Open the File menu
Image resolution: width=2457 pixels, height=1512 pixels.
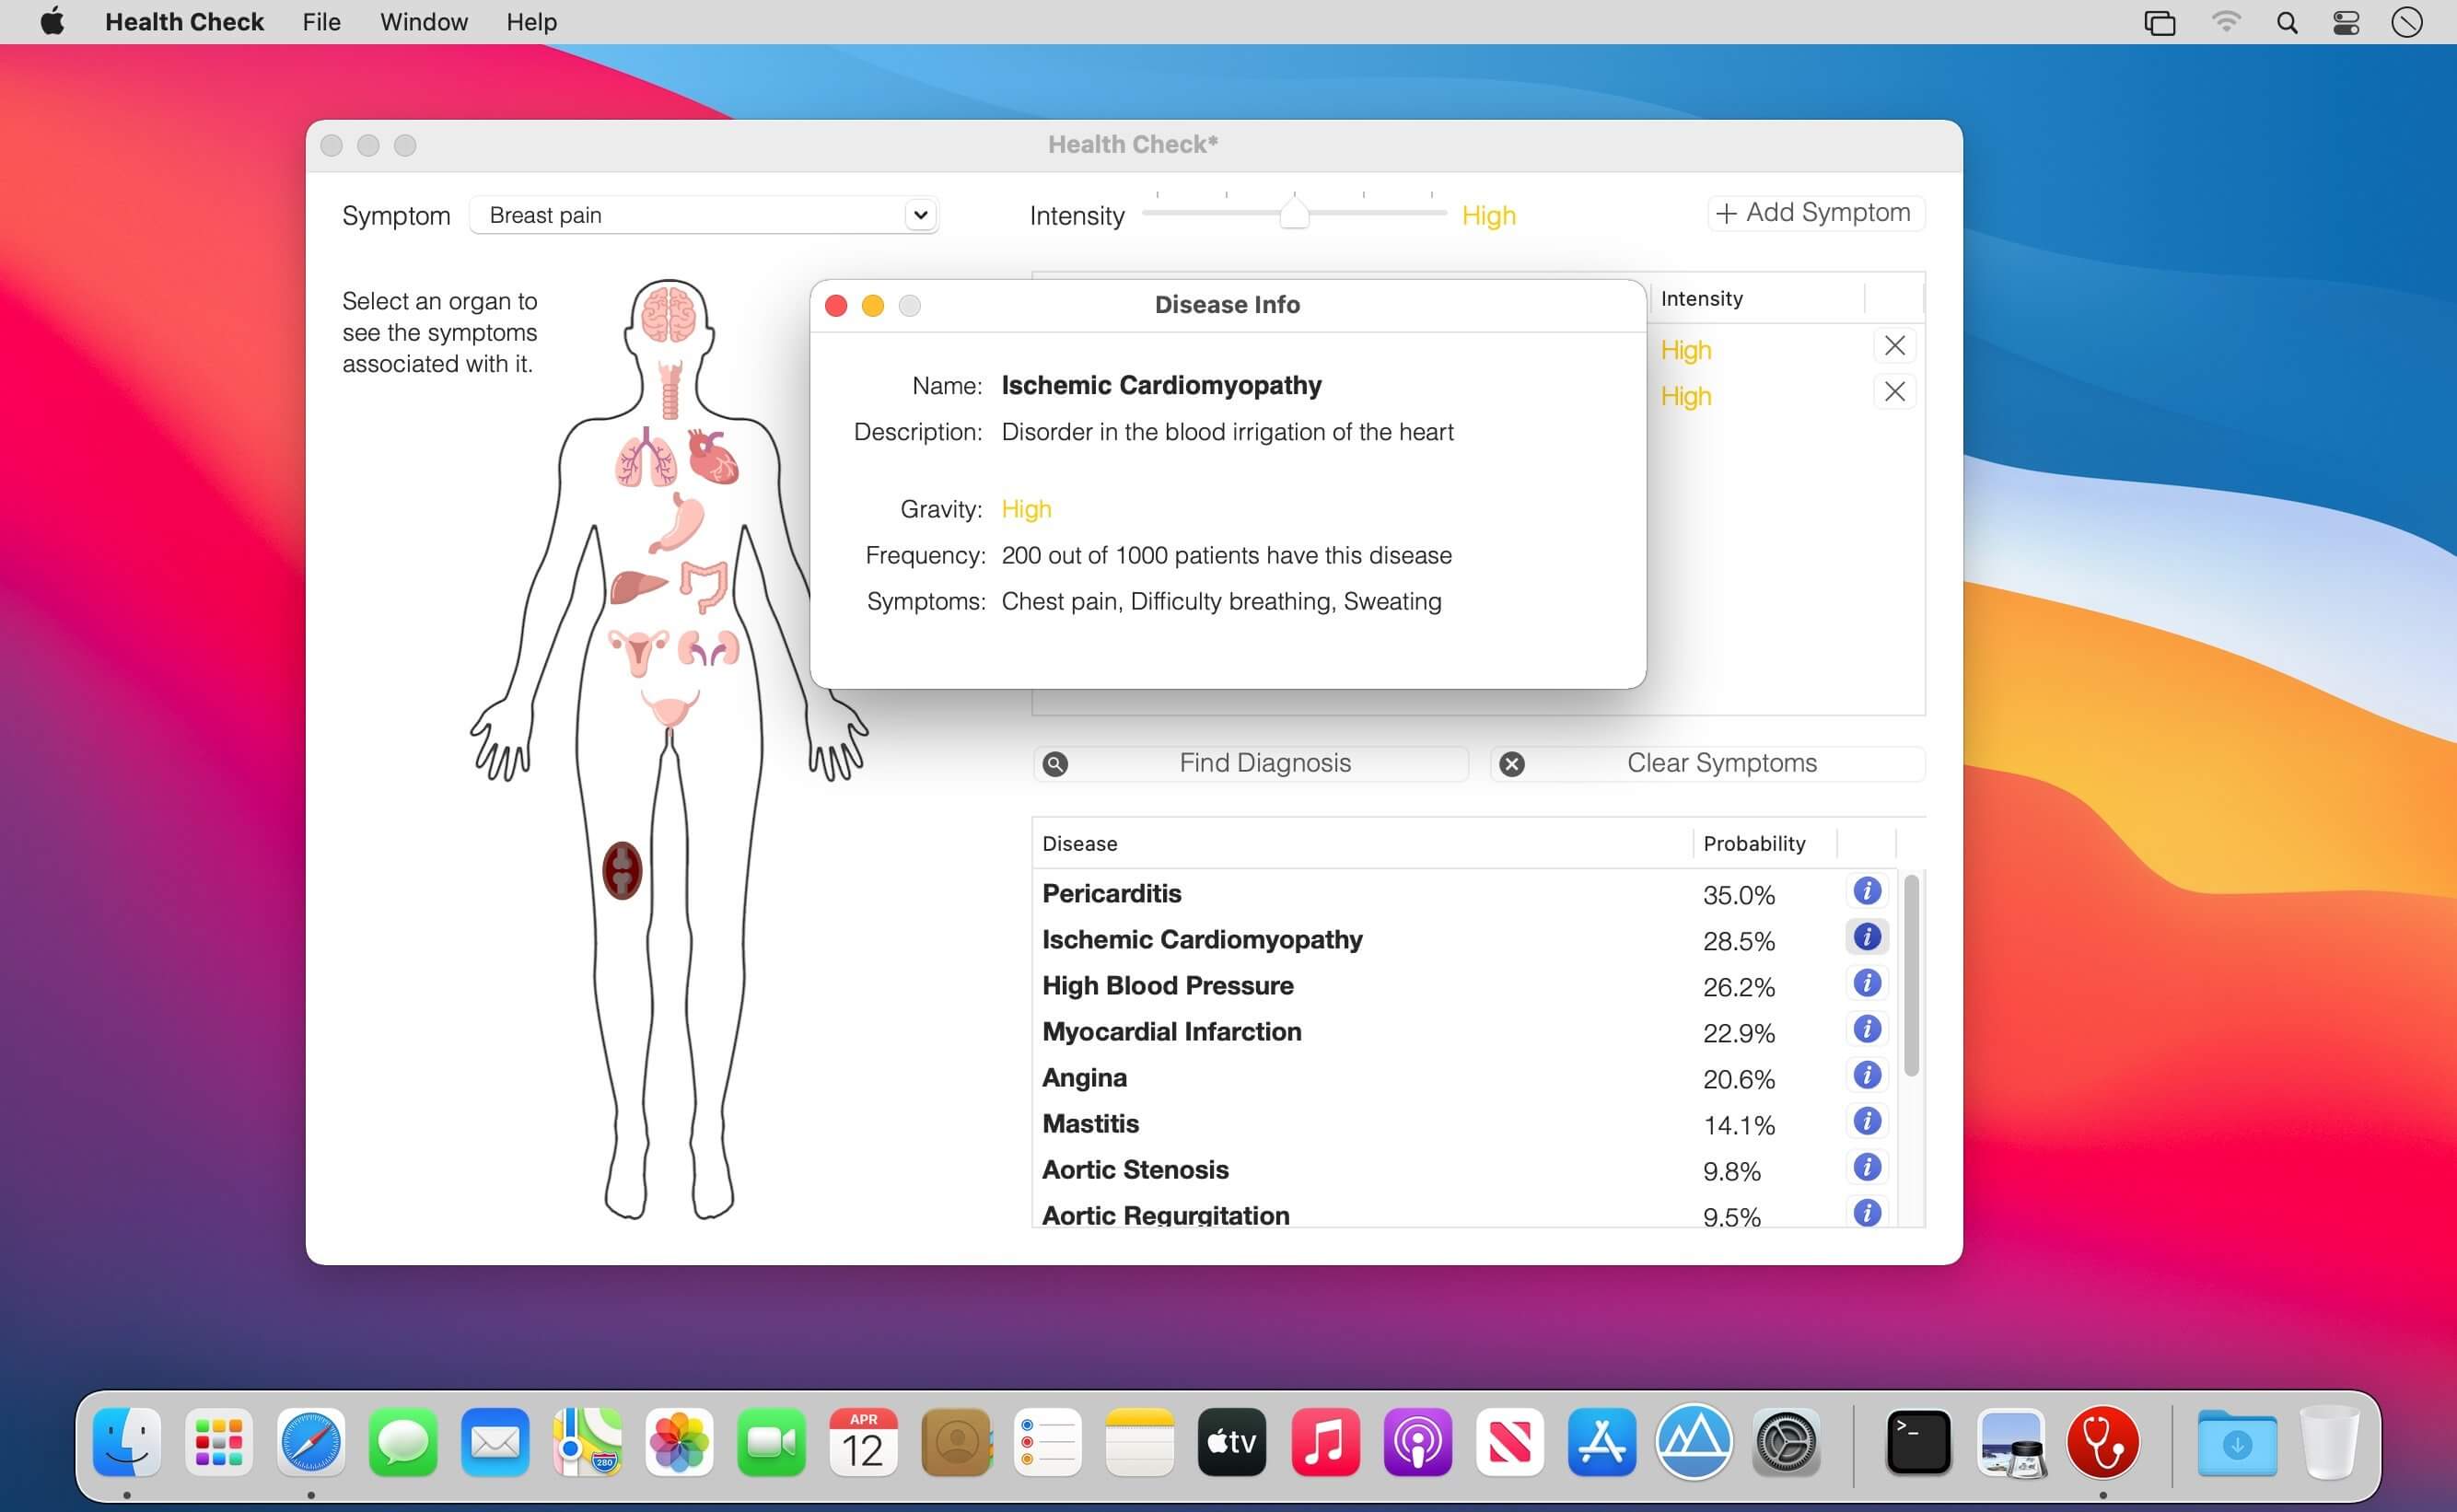point(321,22)
